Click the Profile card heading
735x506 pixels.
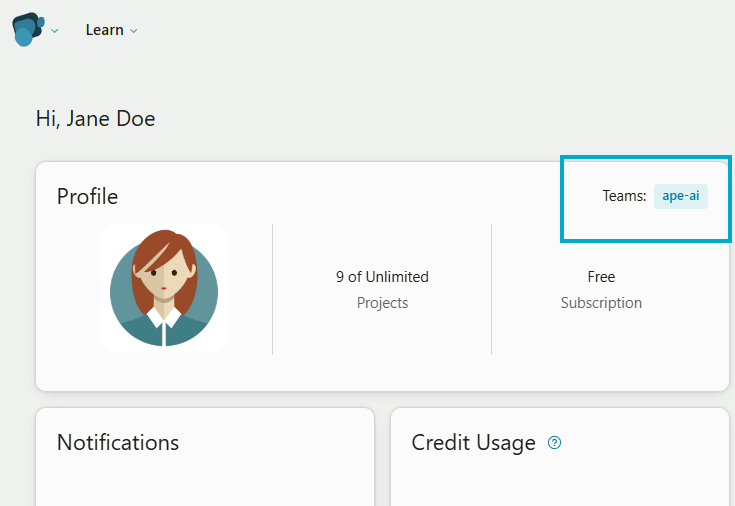click(88, 196)
